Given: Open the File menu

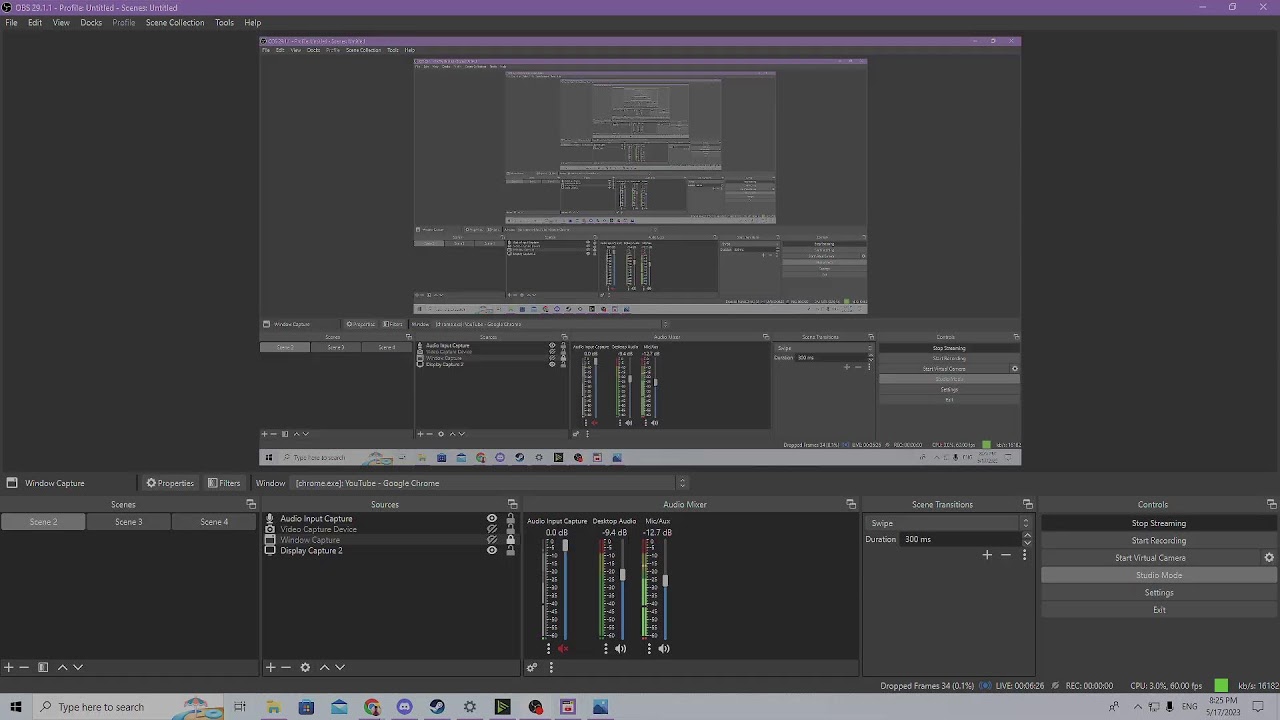Looking at the screenshot, I should 11,22.
